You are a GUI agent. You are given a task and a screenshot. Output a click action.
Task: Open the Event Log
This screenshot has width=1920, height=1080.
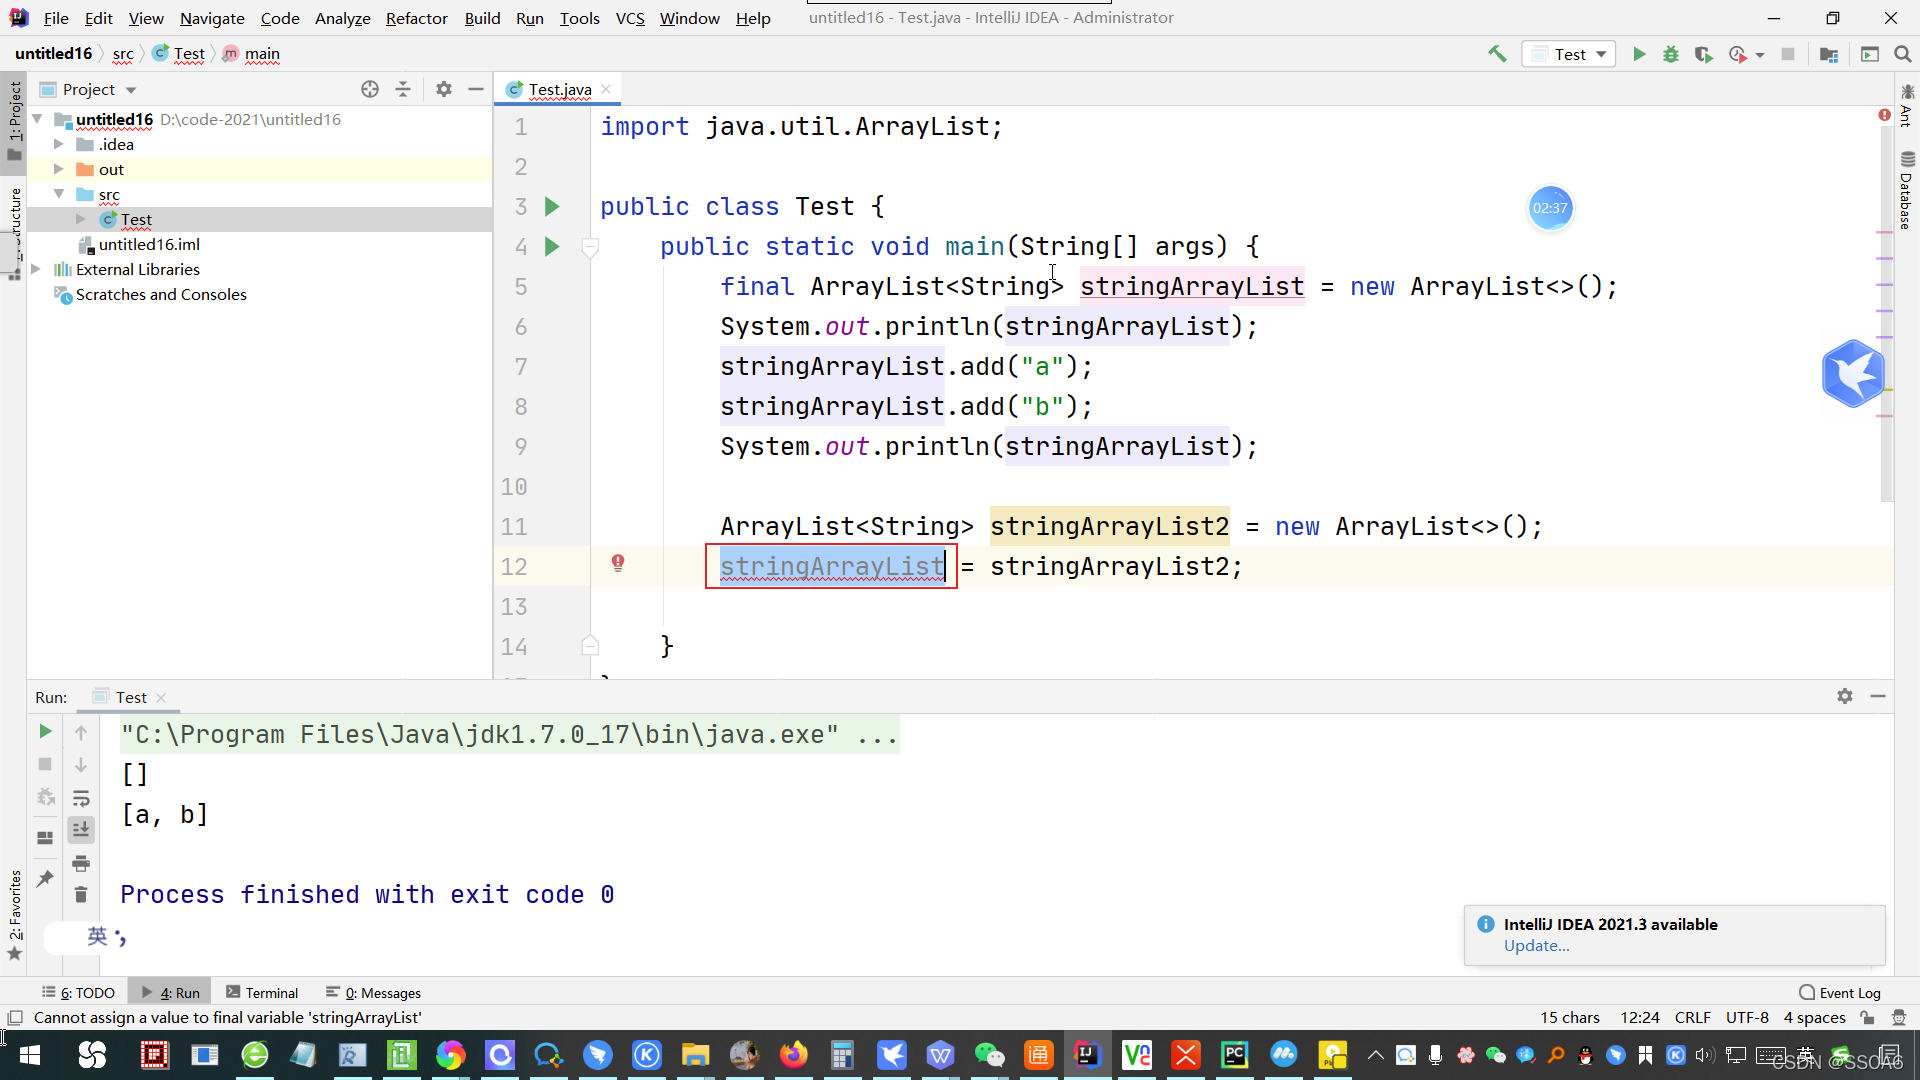(1840, 993)
